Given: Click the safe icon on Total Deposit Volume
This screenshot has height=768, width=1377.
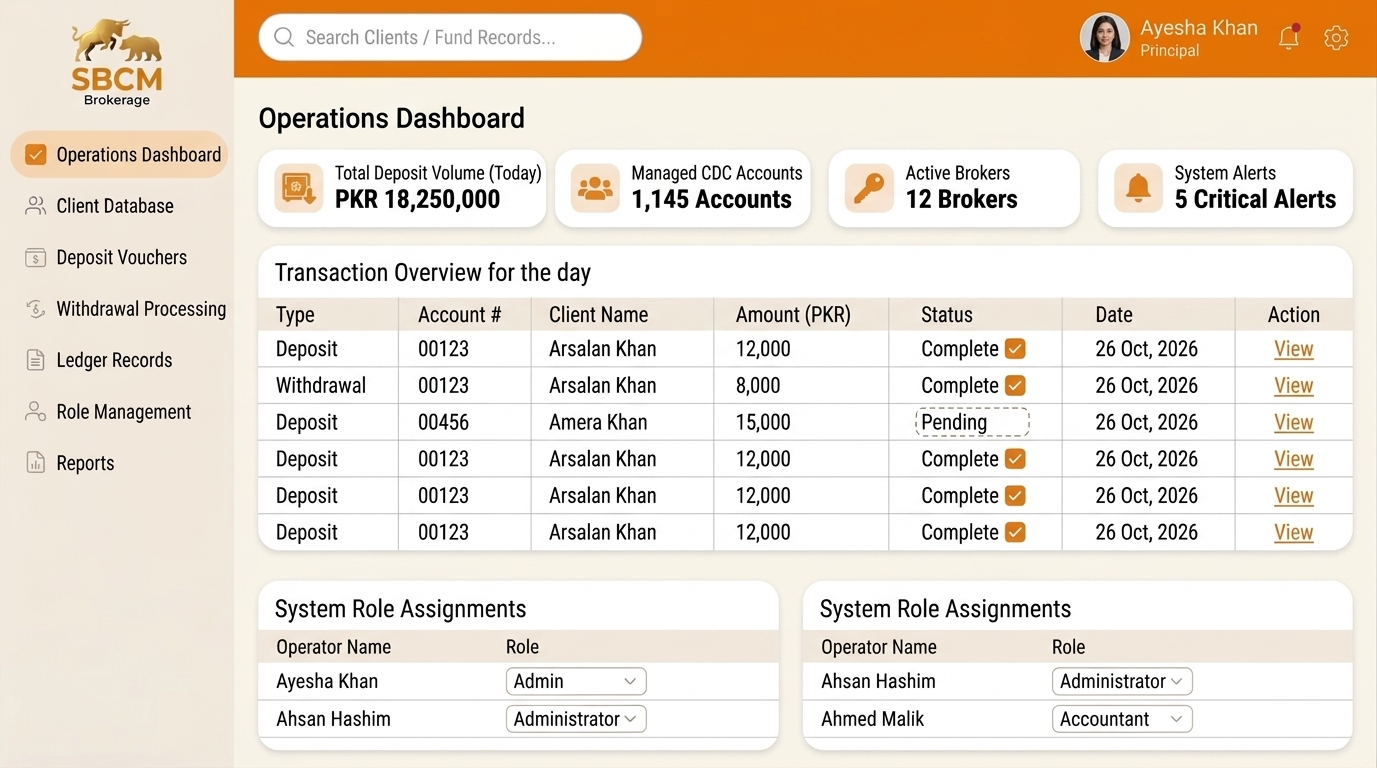Looking at the screenshot, I should click(299, 188).
